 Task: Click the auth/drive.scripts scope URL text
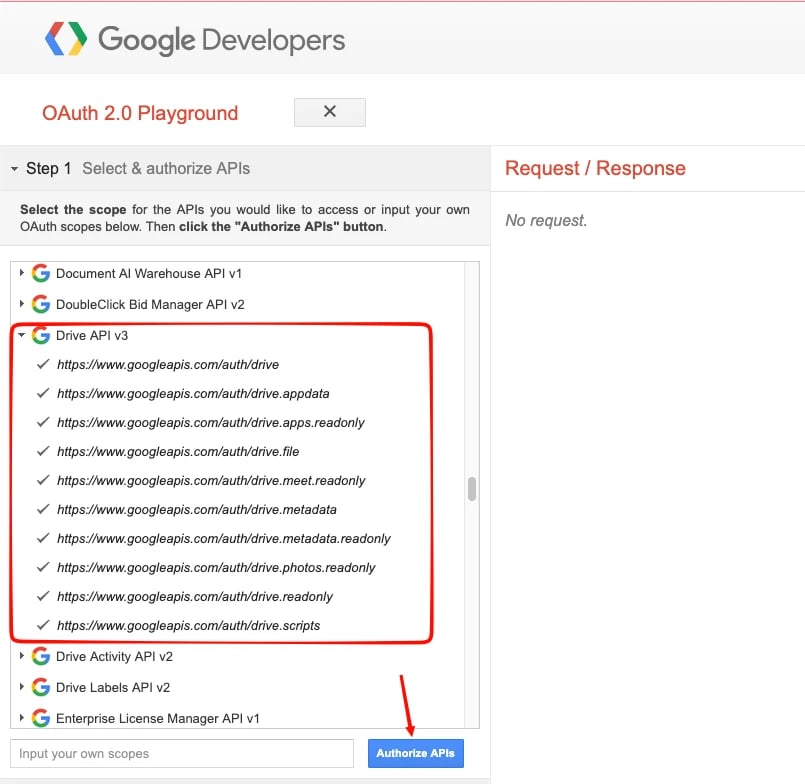188,626
